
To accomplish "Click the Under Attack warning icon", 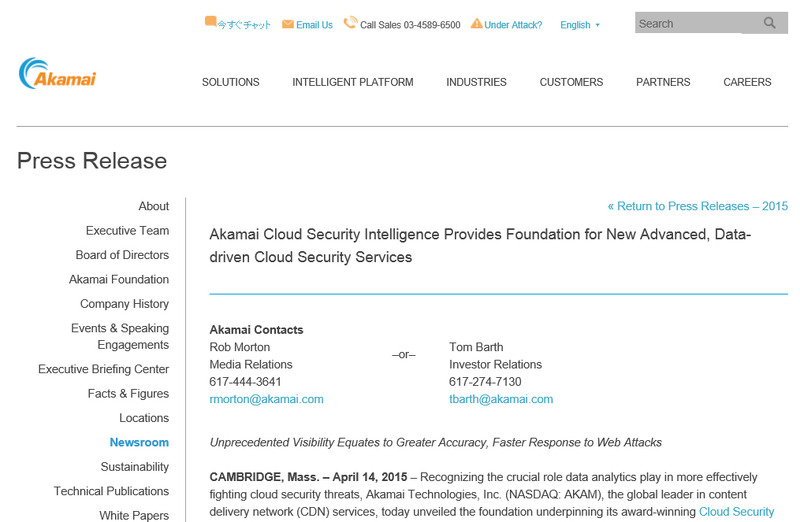I will (476, 23).
